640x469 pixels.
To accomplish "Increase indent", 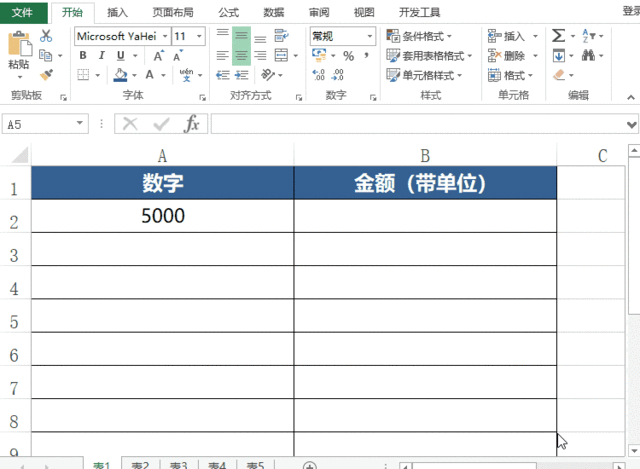I will 242,75.
